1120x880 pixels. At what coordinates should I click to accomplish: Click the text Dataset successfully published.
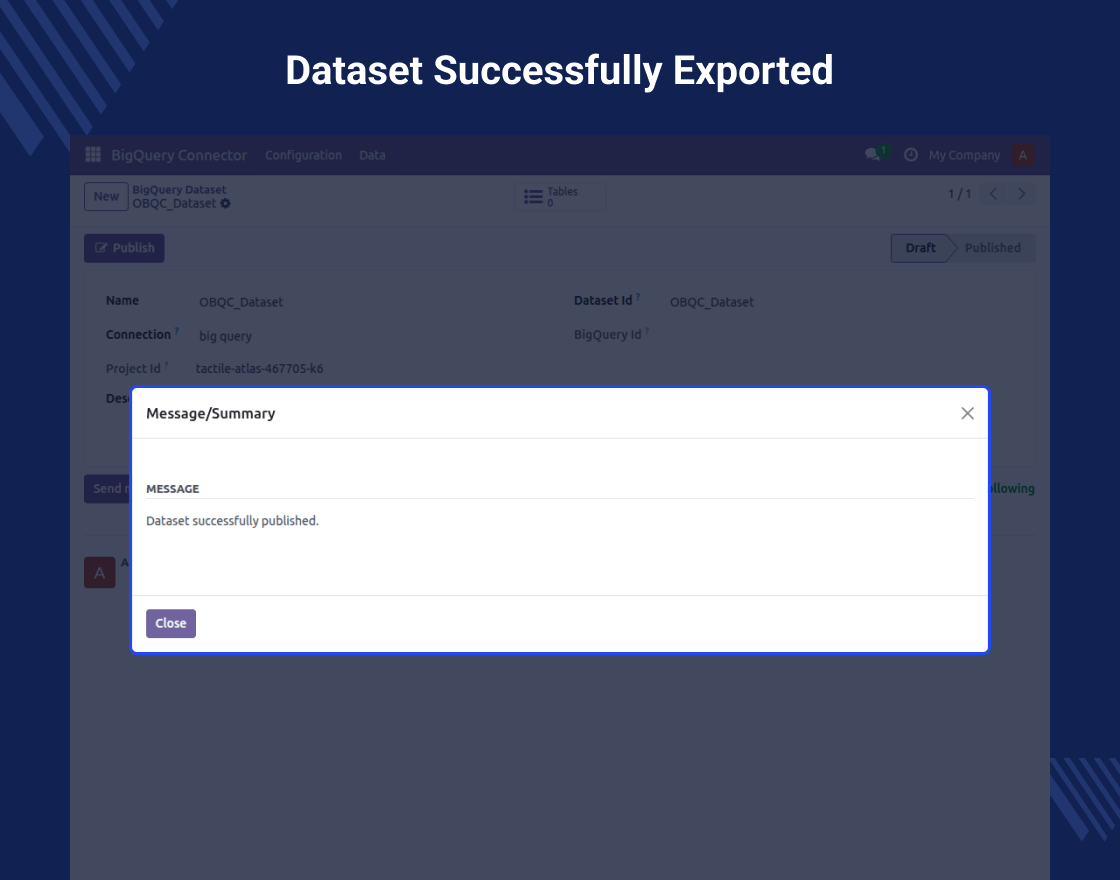coord(232,521)
